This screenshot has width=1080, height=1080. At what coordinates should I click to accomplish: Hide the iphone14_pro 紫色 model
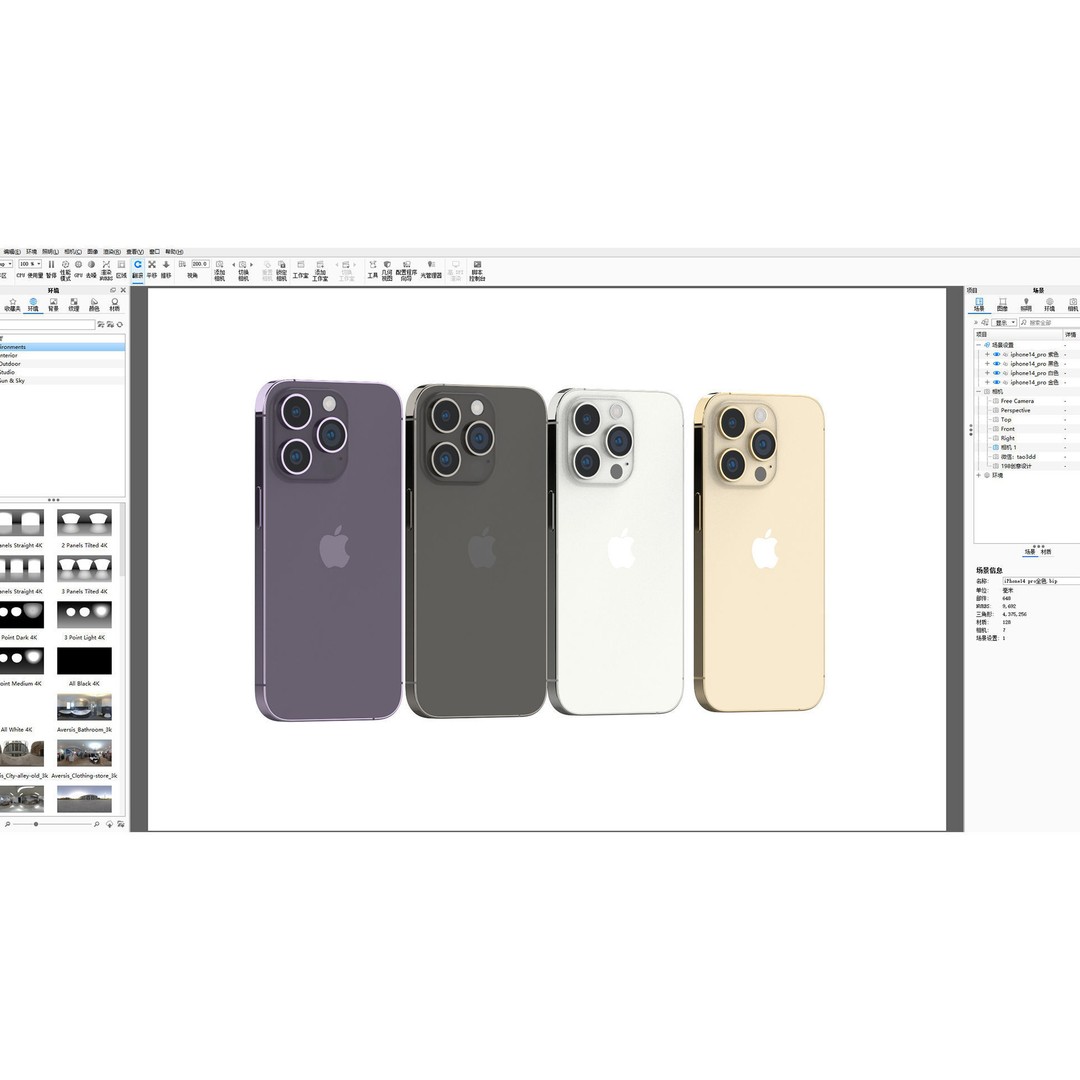click(x=996, y=355)
